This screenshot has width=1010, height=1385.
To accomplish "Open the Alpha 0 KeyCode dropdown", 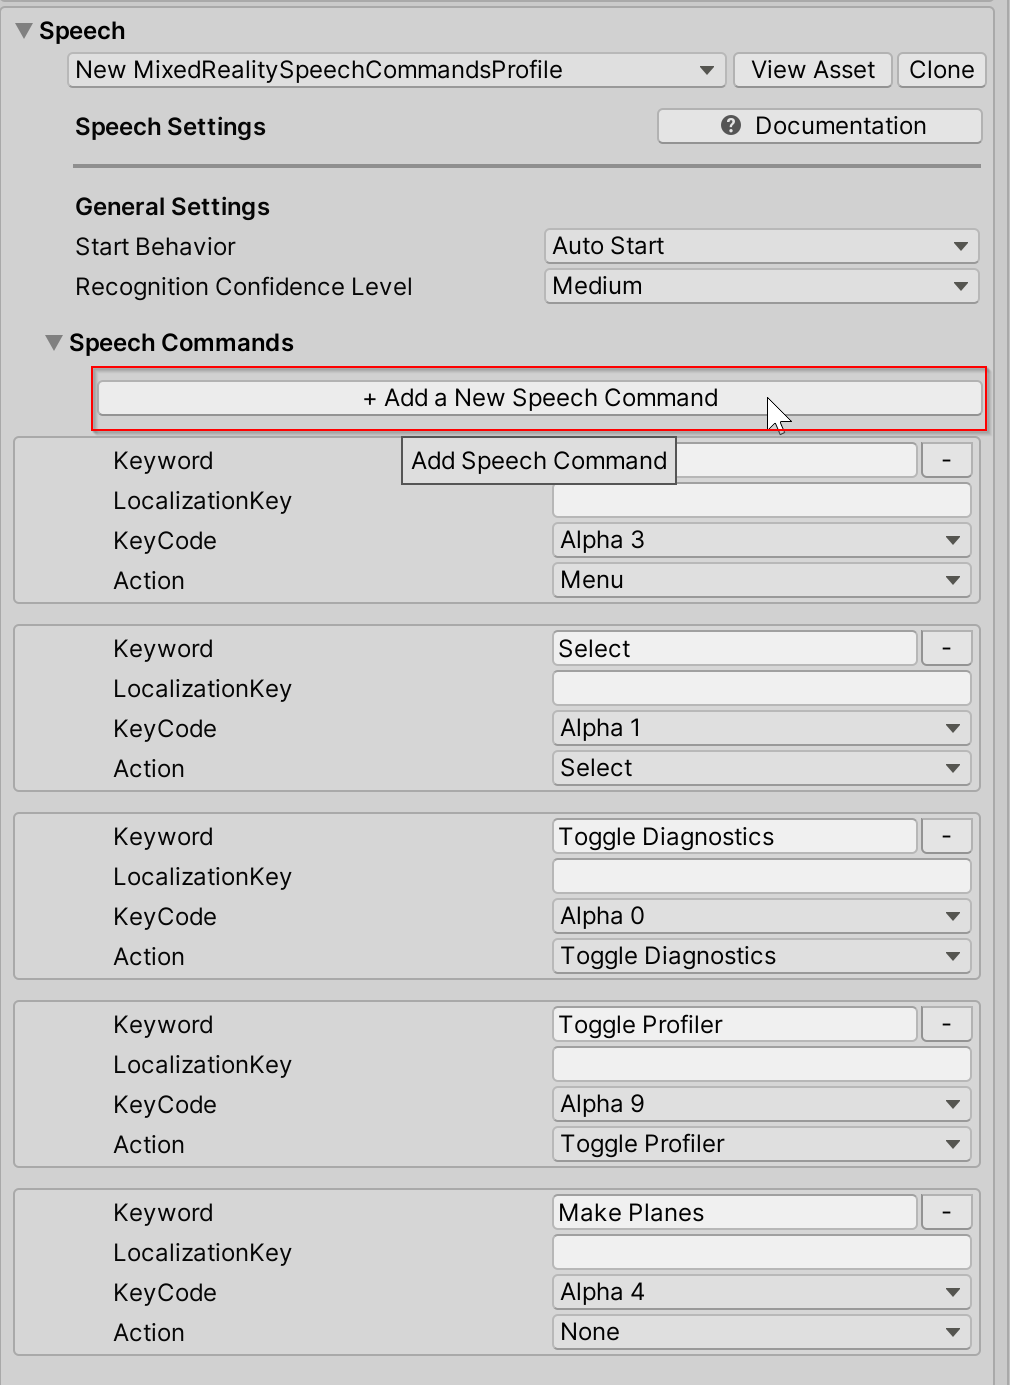I will point(762,916).
